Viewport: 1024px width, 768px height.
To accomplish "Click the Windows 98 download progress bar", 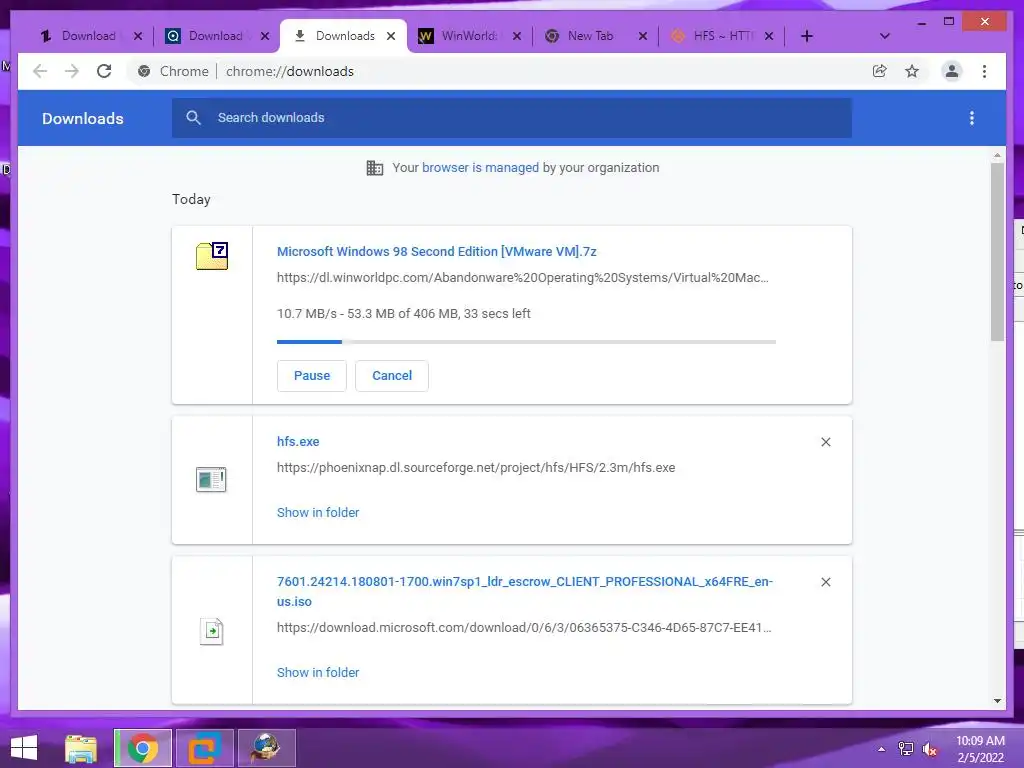I will click(x=526, y=342).
